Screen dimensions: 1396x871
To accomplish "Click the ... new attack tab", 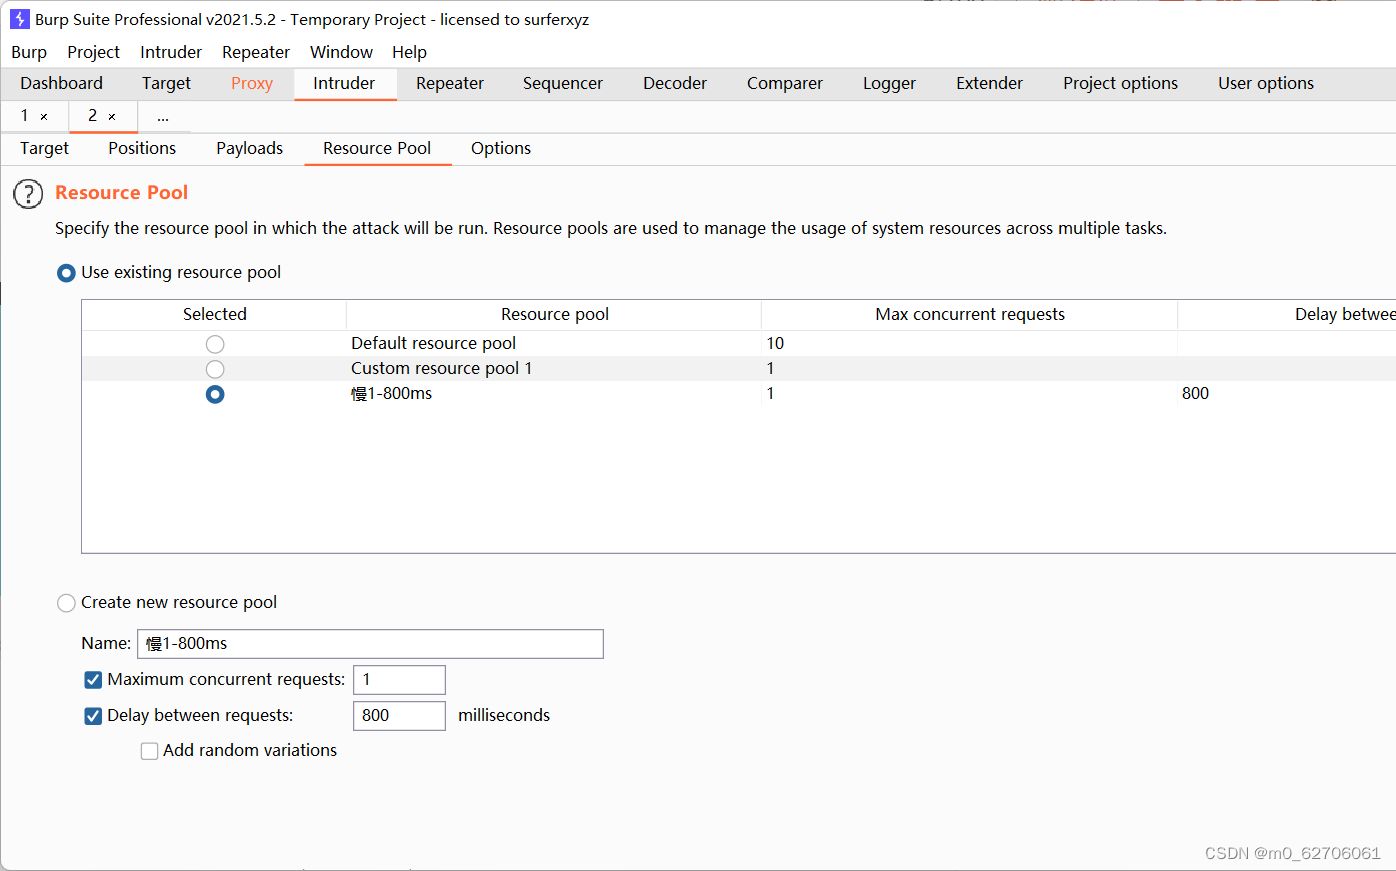I will pos(163,117).
